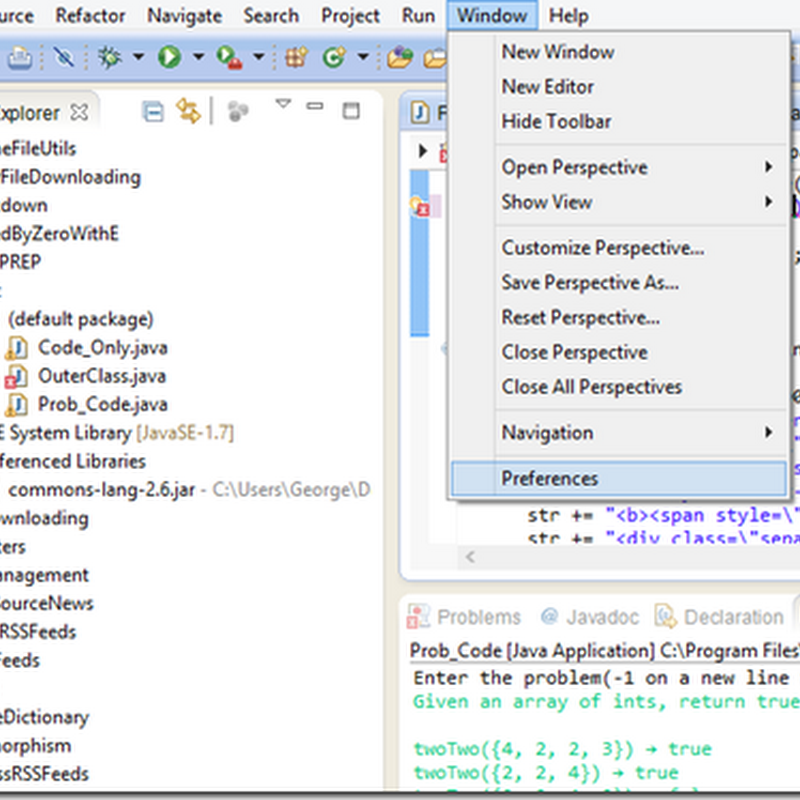Open the Package Explorer view menu triangle
Viewport: 800px width, 800px height.
coord(283,104)
